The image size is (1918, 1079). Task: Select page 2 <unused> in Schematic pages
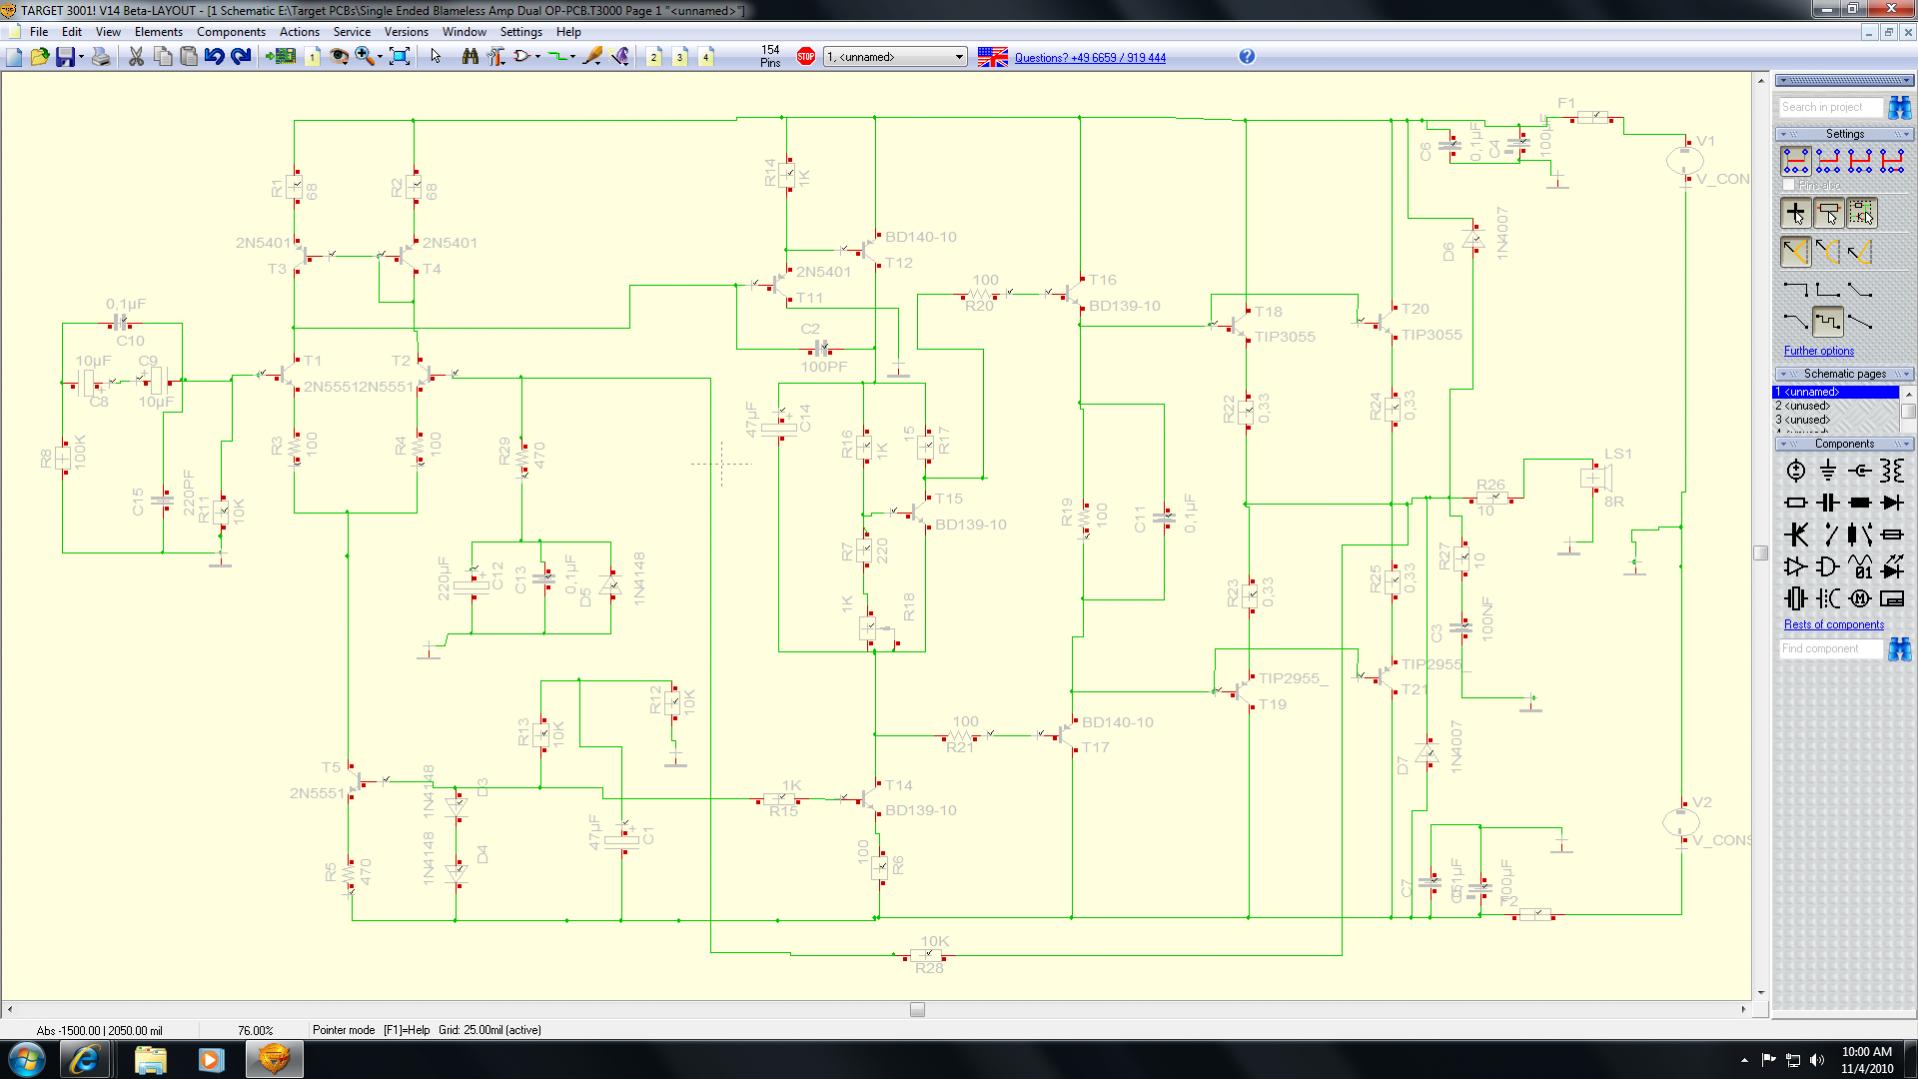[x=1836, y=406]
